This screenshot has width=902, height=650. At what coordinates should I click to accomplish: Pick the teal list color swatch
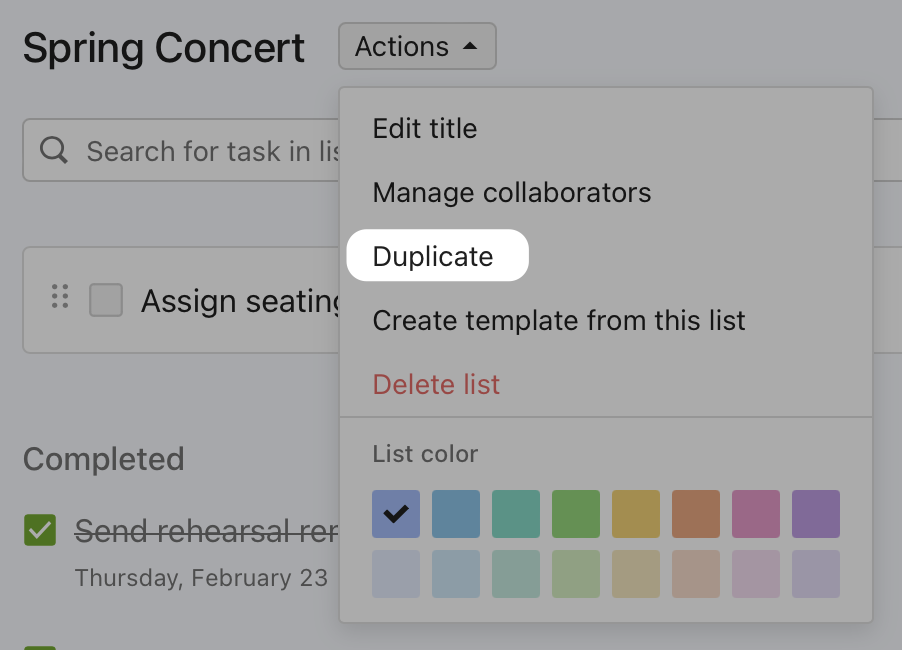(x=516, y=514)
